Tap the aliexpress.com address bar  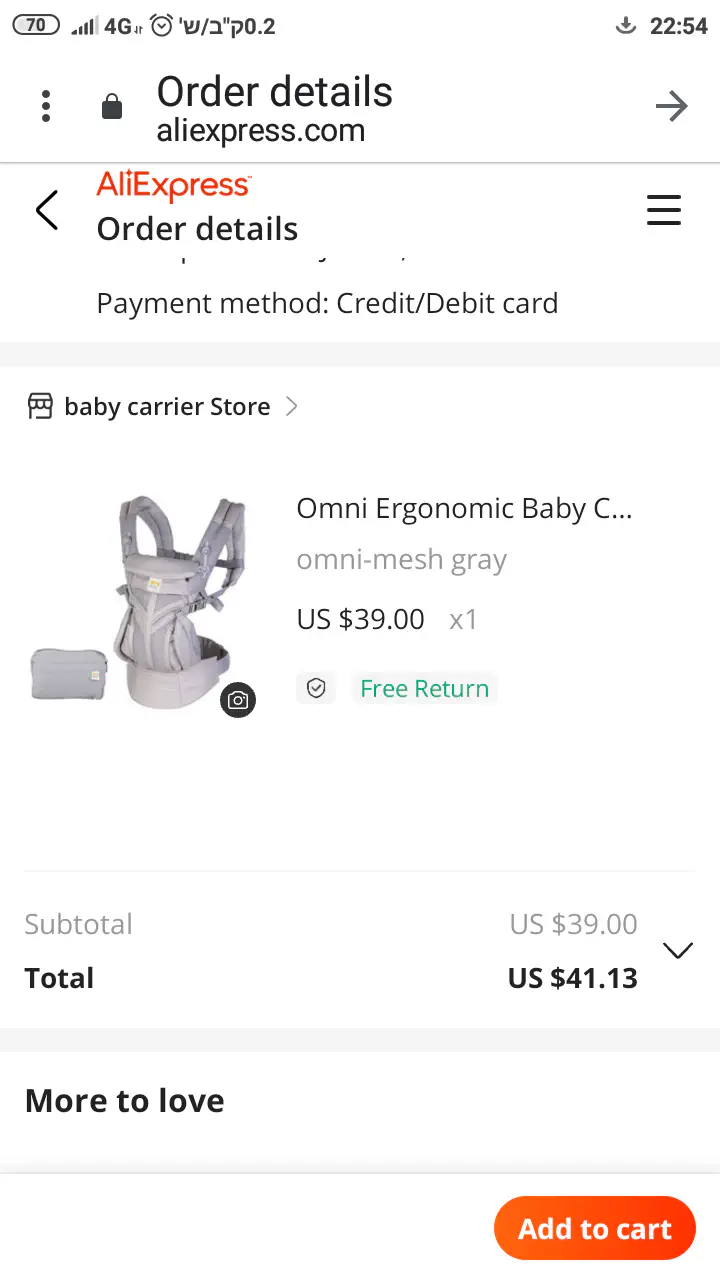[260, 130]
